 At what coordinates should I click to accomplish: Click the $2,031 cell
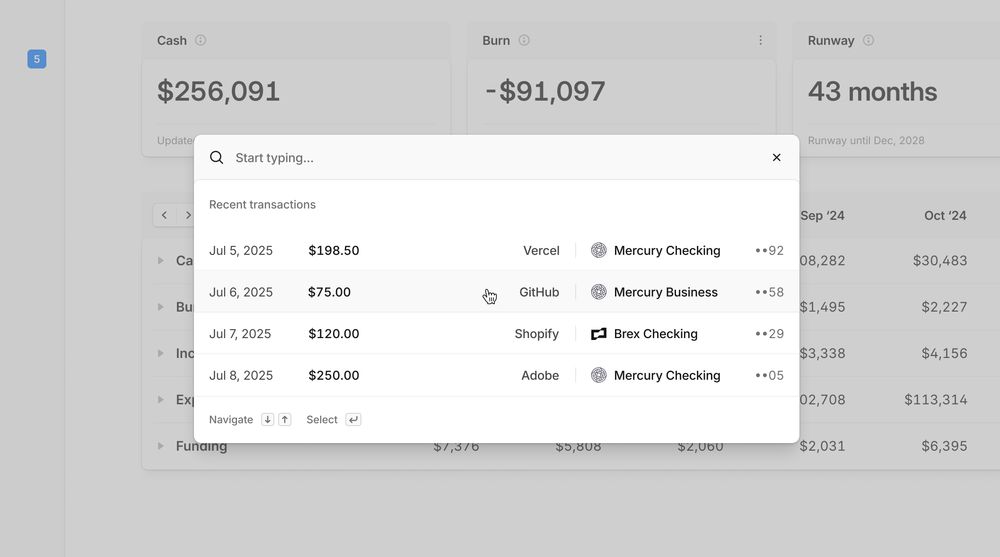(822, 446)
